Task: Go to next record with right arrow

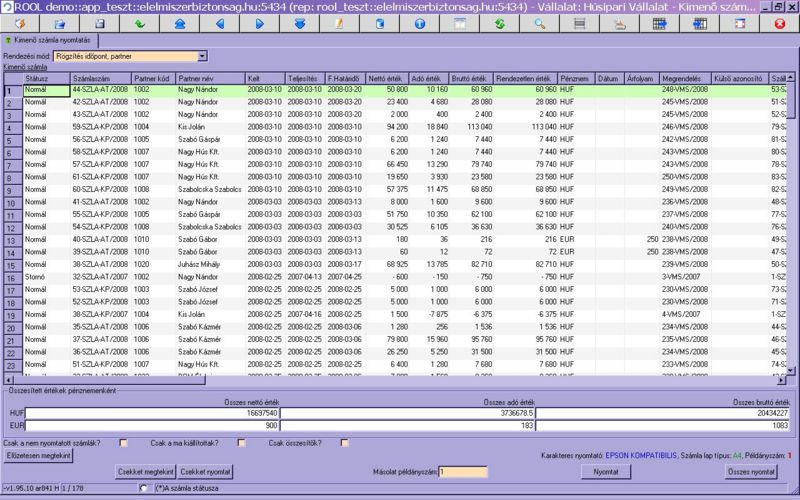Action: tap(259, 23)
